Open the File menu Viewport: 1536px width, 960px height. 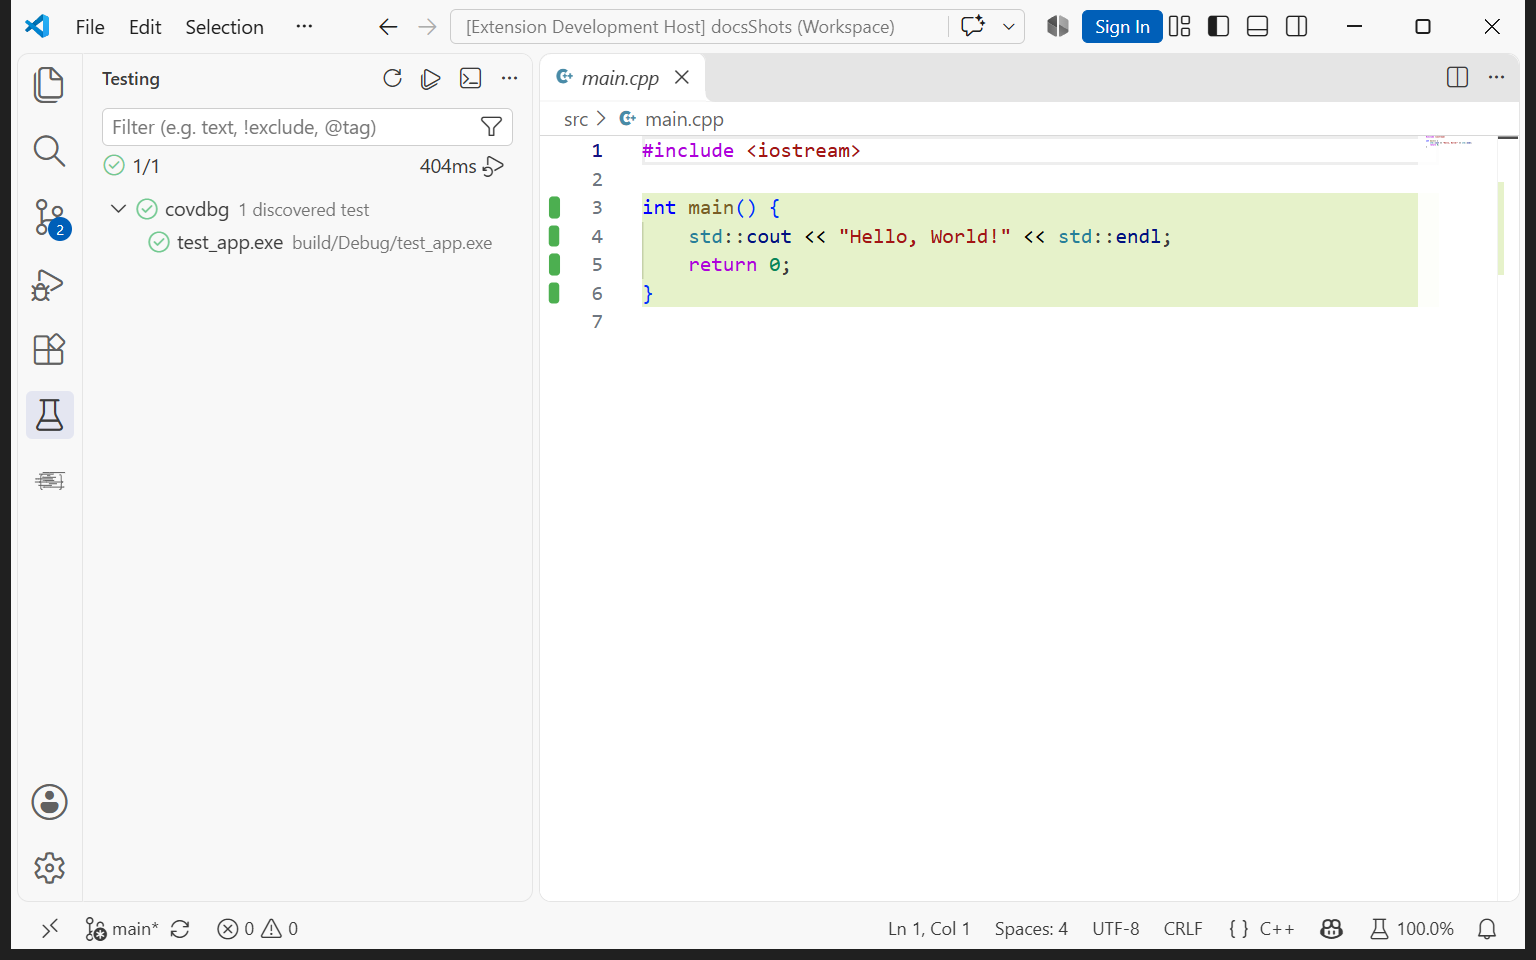click(x=90, y=27)
